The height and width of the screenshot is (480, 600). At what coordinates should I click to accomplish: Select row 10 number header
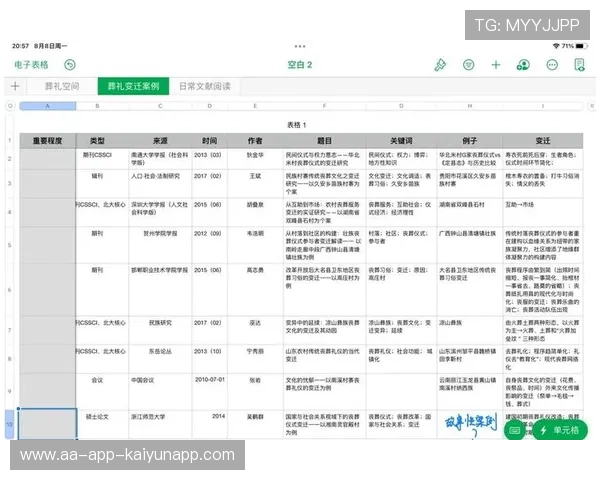[10, 424]
